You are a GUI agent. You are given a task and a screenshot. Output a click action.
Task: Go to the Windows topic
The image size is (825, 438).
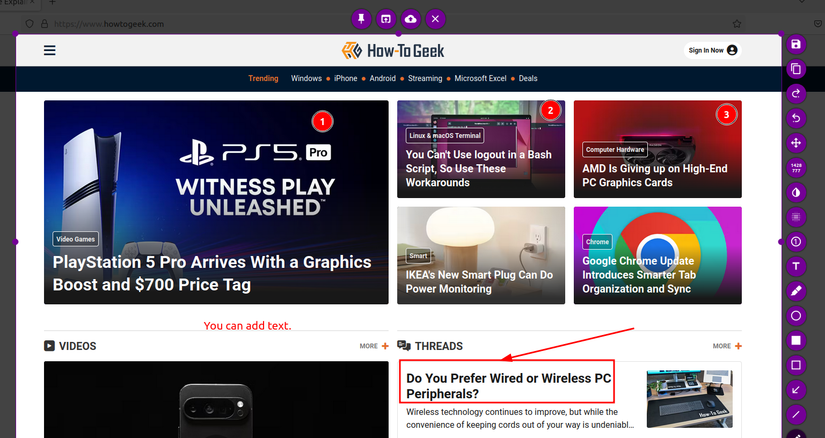click(x=306, y=78)
